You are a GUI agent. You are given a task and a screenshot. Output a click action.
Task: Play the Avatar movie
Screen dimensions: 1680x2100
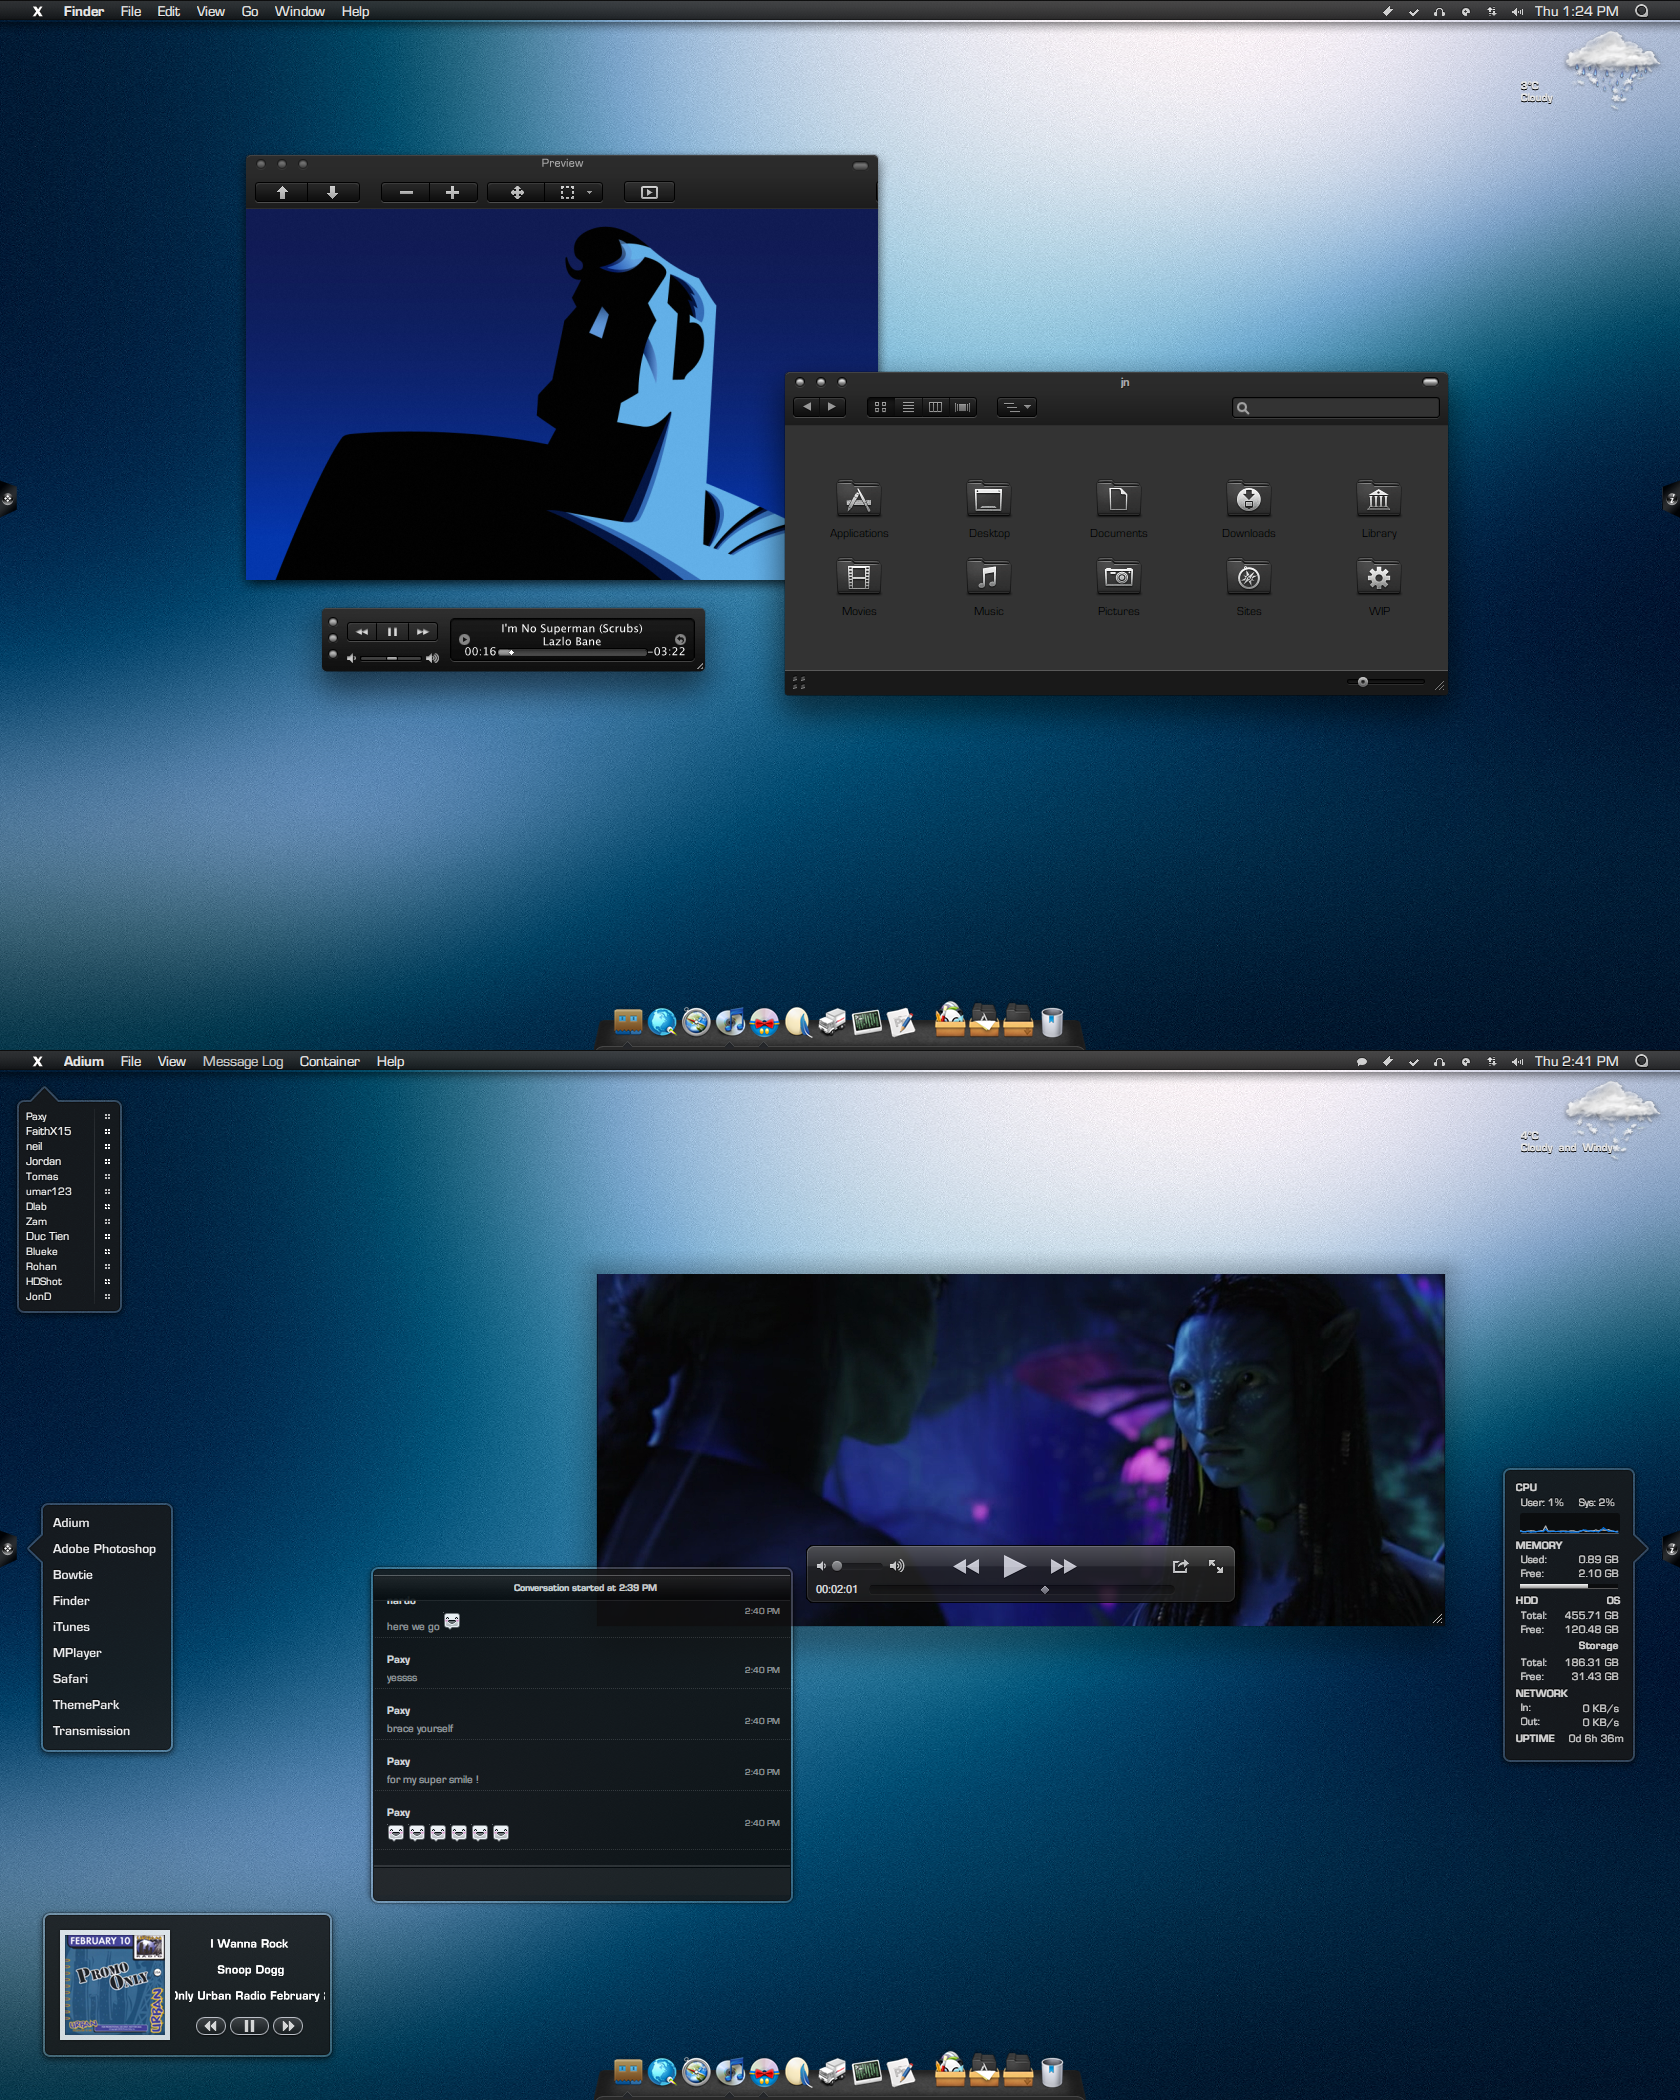[x=1014, y=1566]
